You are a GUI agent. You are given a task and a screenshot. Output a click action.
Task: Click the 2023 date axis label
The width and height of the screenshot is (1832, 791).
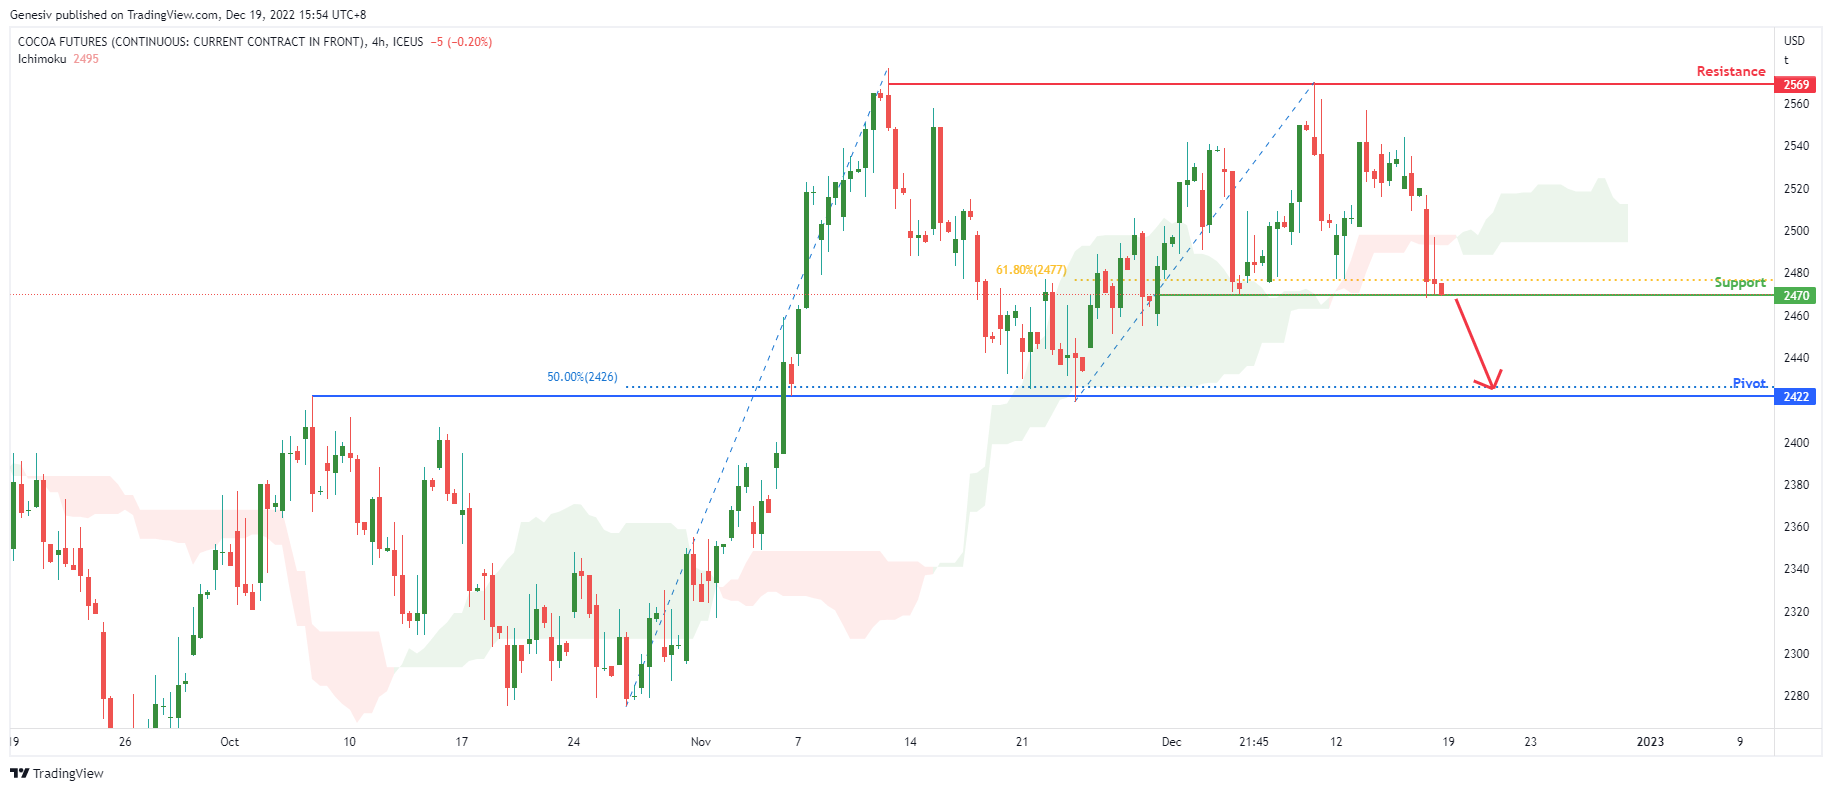(1650, 742)
